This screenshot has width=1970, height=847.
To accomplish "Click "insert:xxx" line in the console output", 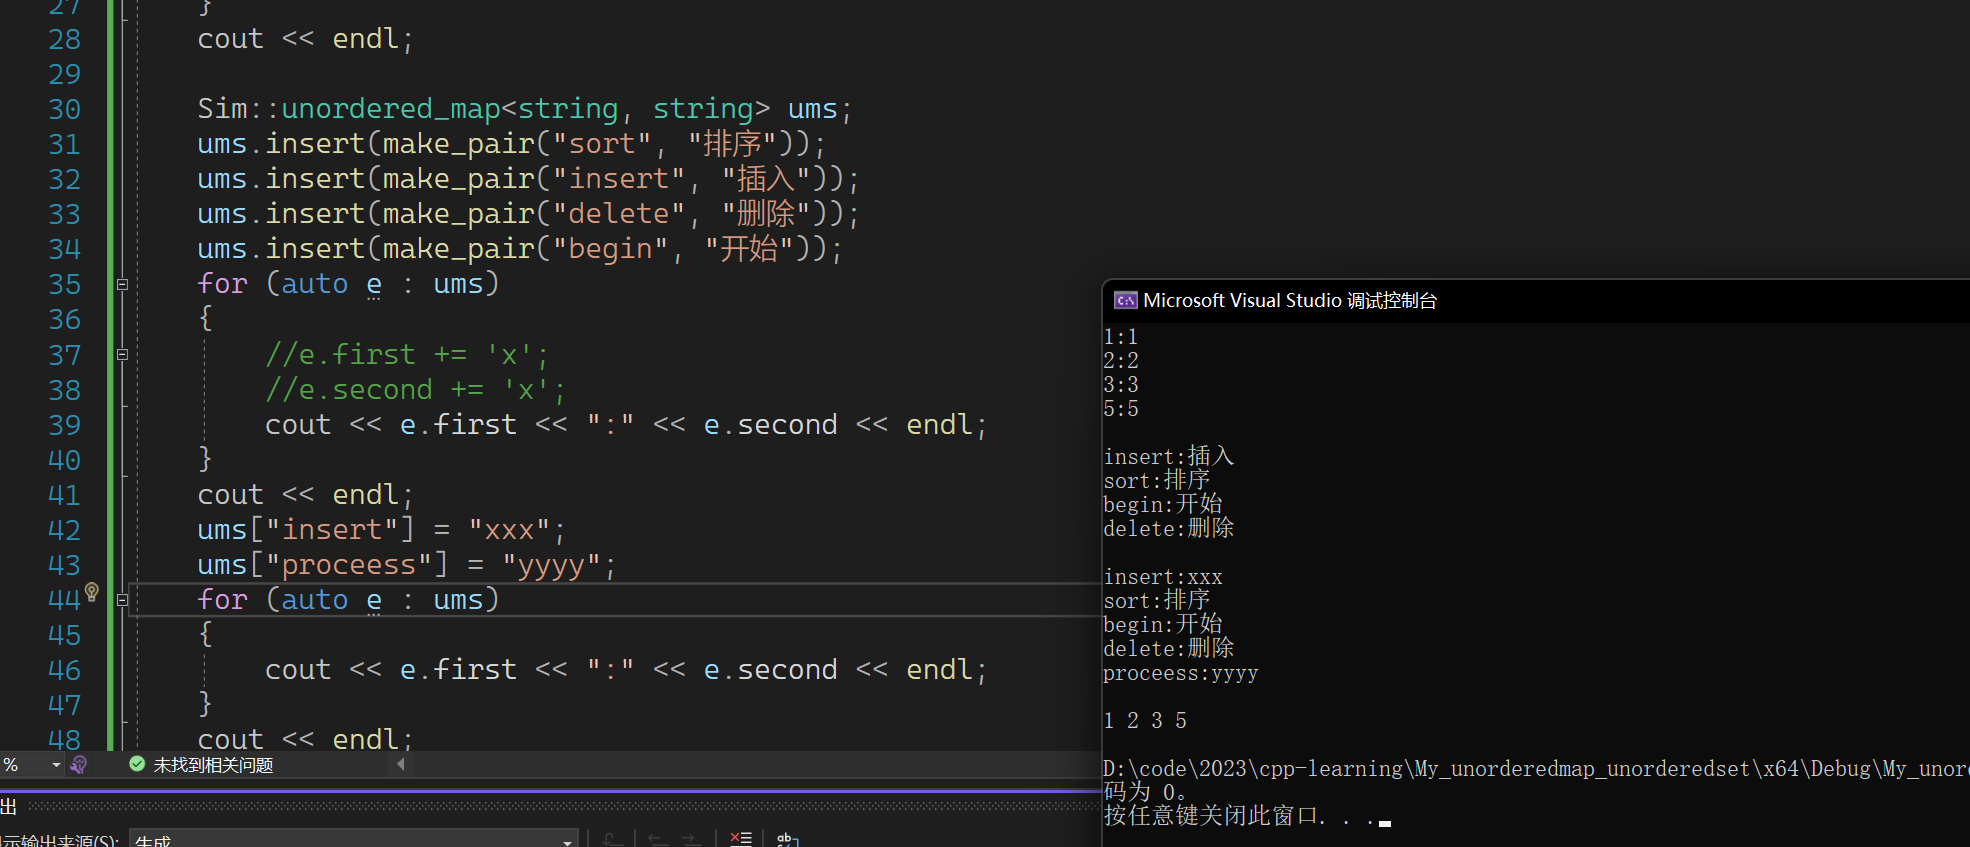I will click(1163, 577).
